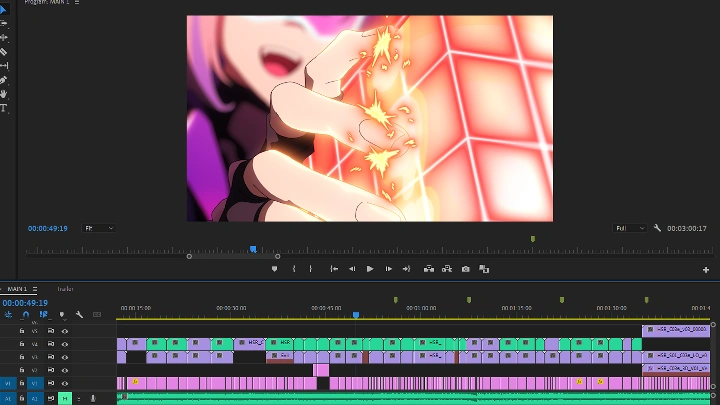Click the Lift button
This screenshot has width=720, height=405.
[x=429, y=269]
